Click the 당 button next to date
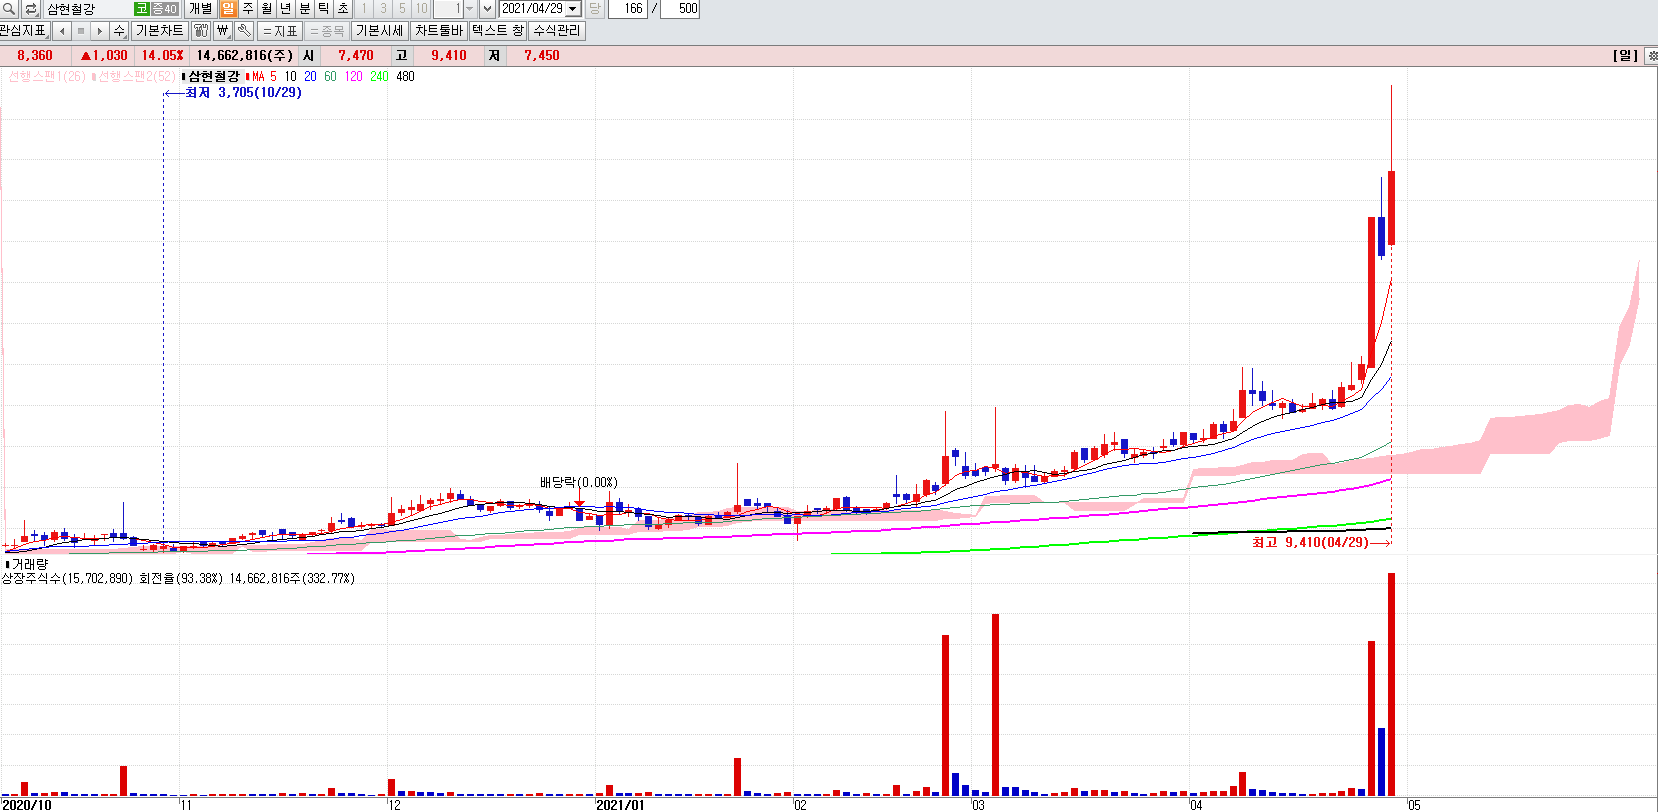This screenshot has width=1658, height=812. pos(595,8)
